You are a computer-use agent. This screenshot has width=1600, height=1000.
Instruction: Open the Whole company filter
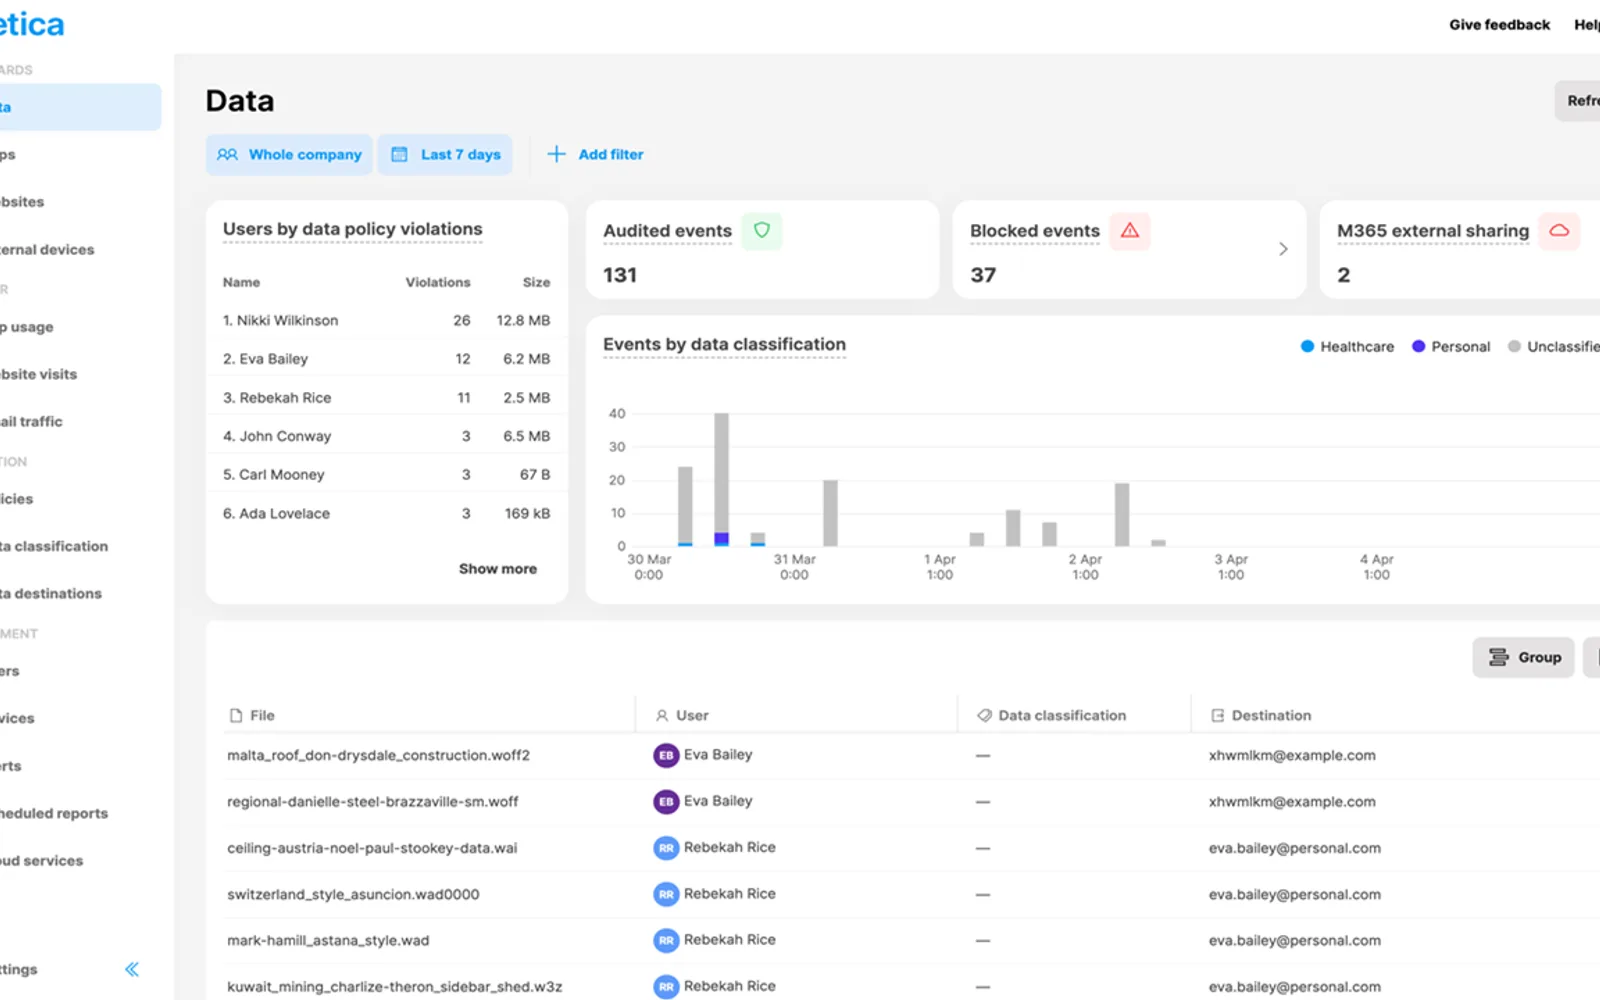click(x=289, y=155)
